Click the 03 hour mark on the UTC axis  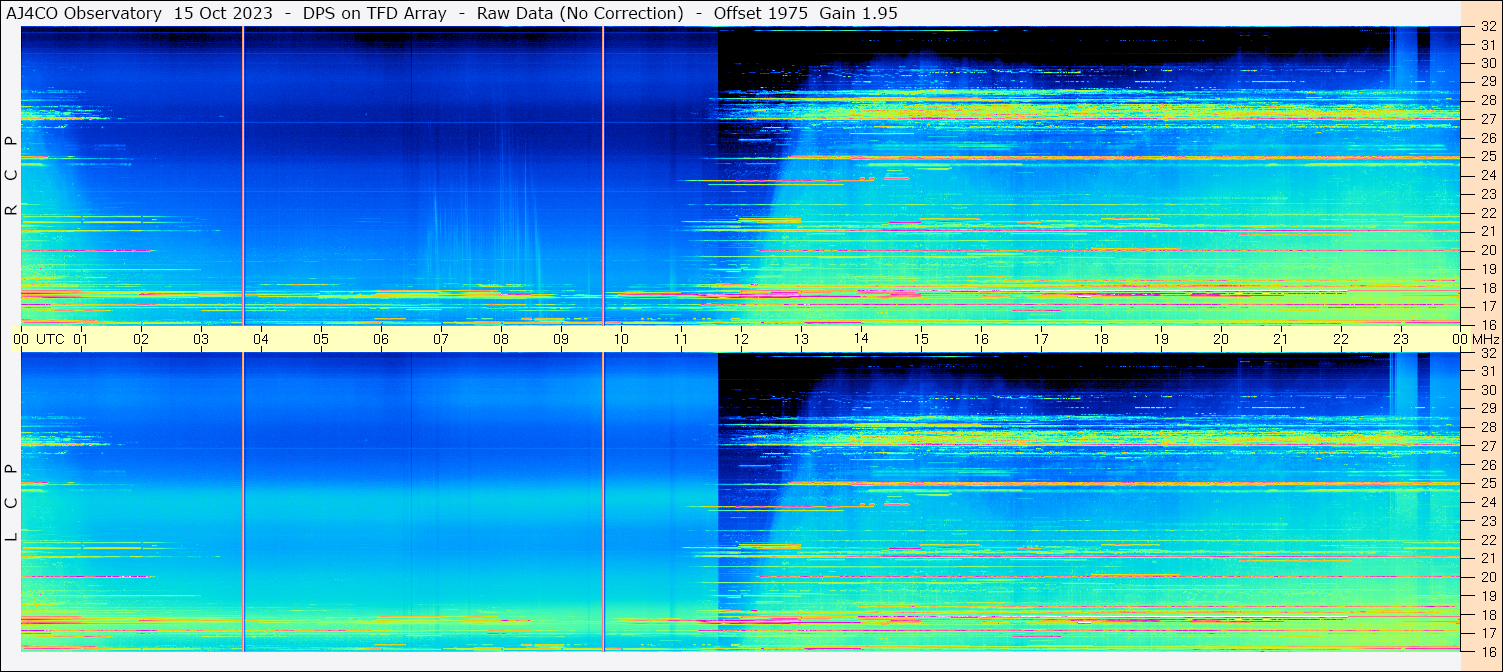click(201, 339)
